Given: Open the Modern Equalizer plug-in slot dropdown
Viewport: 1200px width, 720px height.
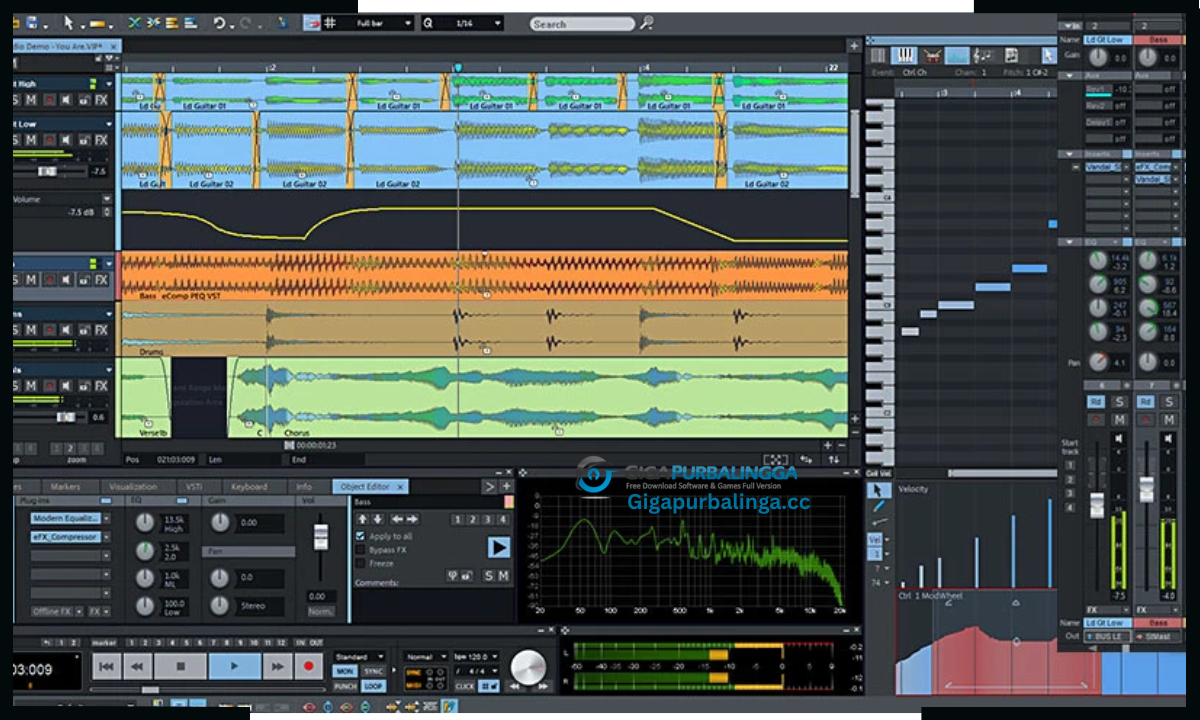Looking at the screenshot, I should point(106,518).
